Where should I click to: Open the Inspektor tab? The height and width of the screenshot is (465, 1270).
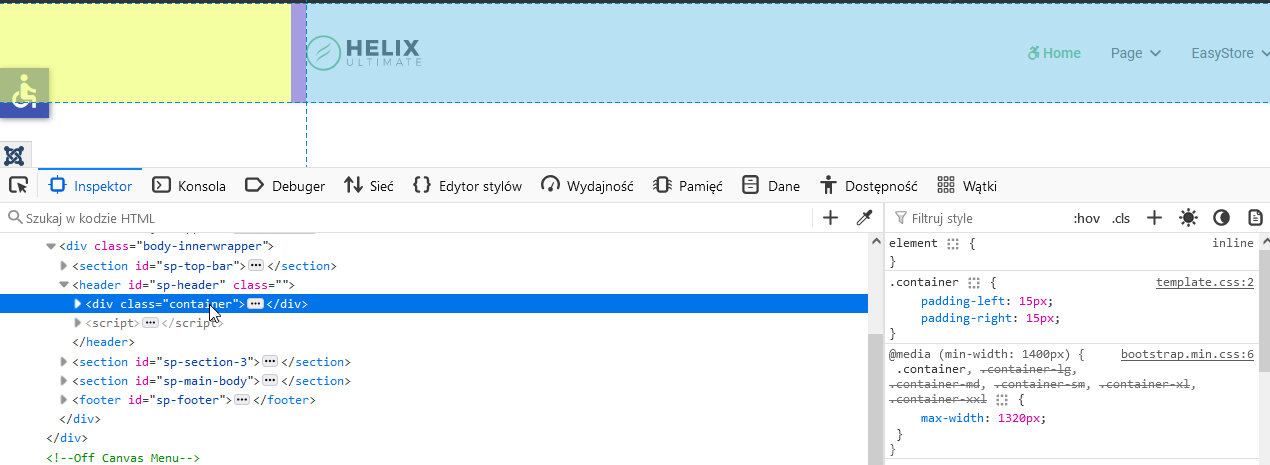(x=91, y=185)
